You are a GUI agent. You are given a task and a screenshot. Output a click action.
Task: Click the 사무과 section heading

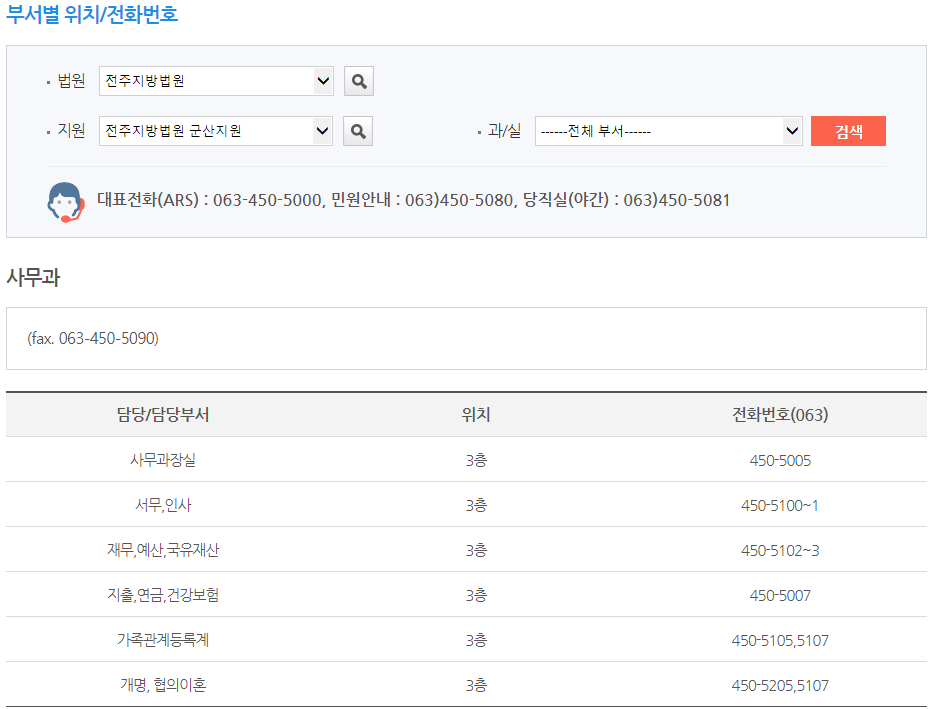click(33, 278)
